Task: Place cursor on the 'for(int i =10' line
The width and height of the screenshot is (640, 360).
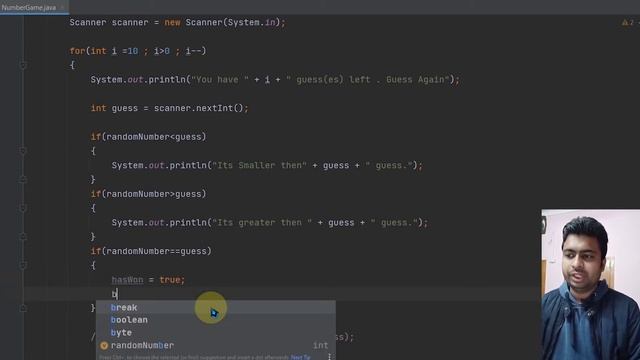Action: coord(138,51)
